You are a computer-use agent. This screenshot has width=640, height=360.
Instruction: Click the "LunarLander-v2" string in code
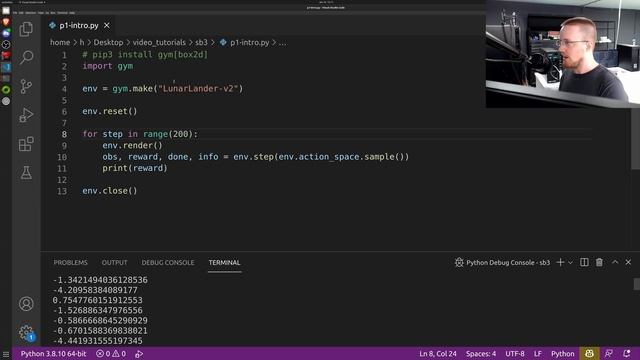click(x=198, y=89)
